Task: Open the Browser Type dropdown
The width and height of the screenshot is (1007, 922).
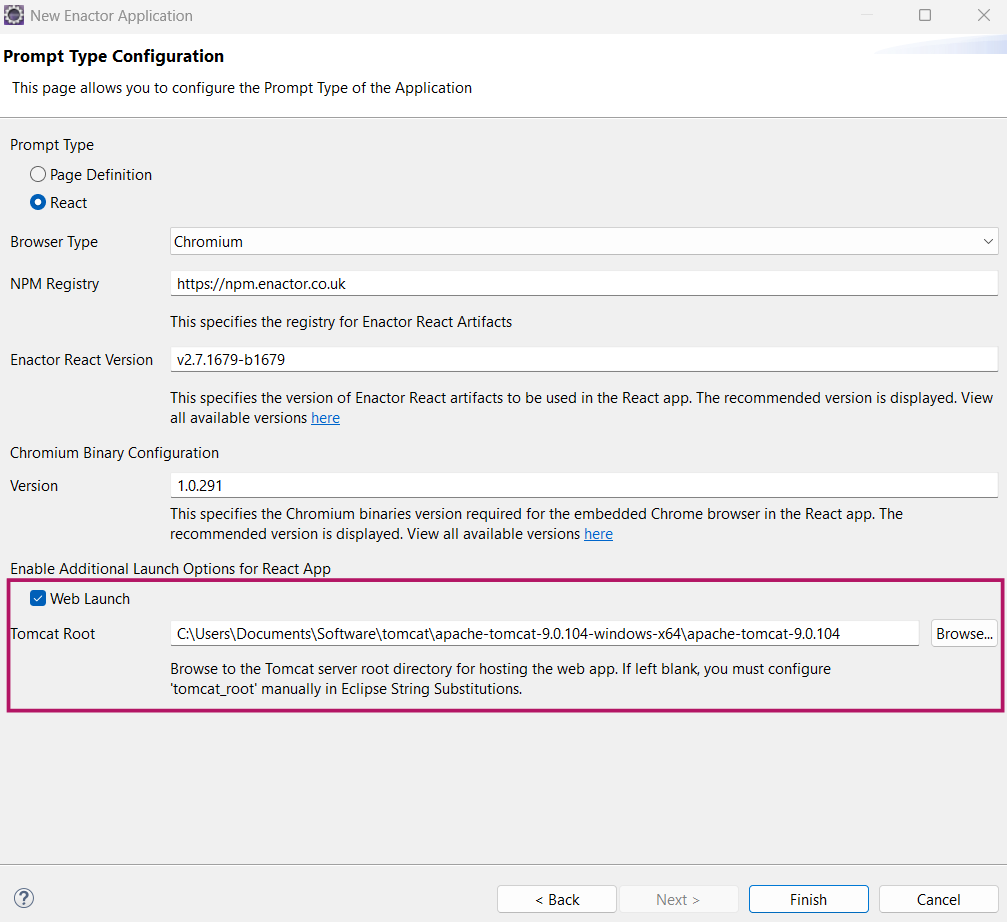Action: coord(584,242)
